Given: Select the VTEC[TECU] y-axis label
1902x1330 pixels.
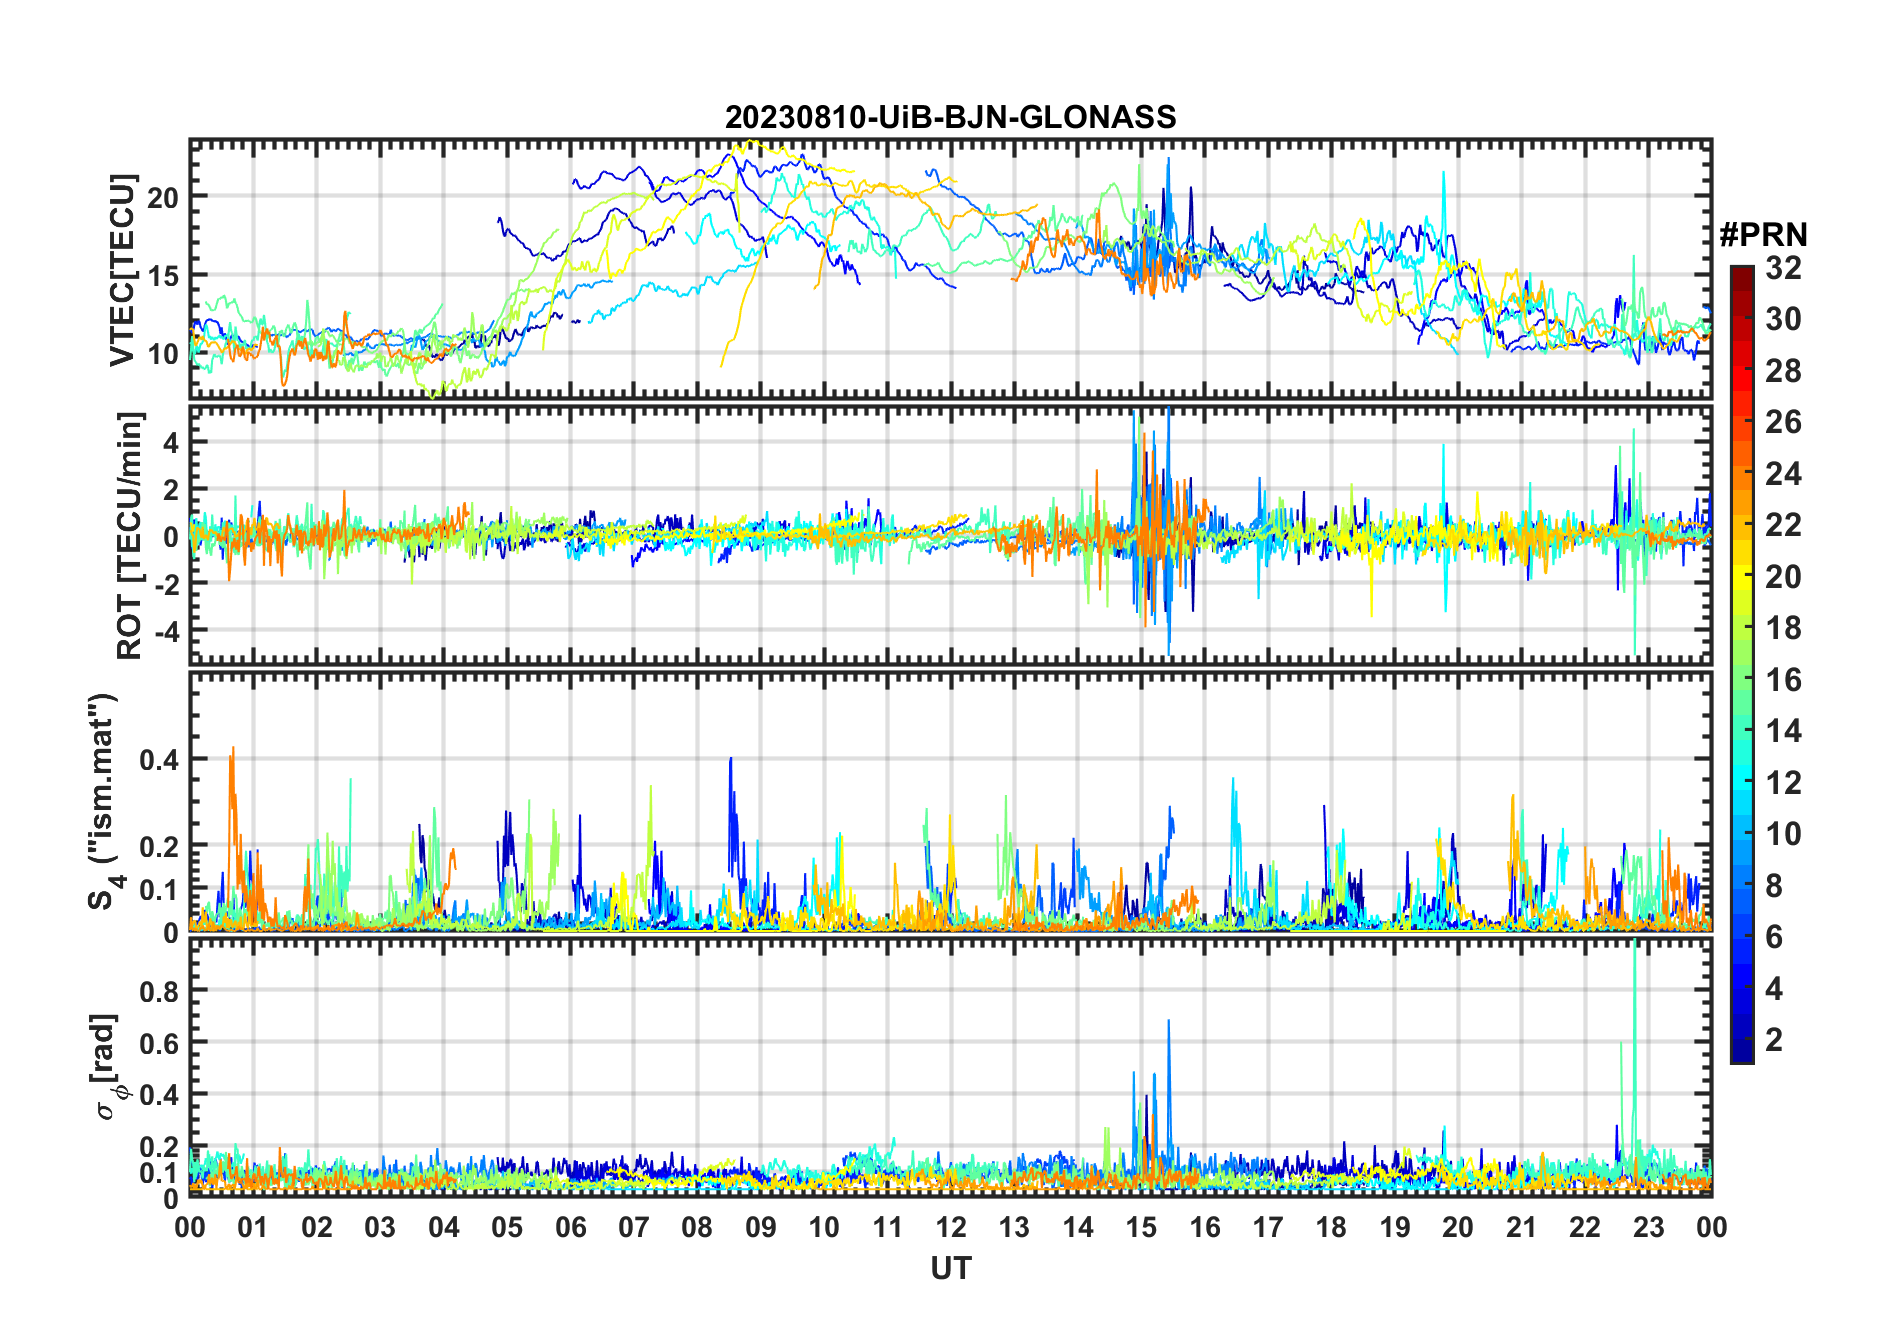Looking at the screenshot, I should (x=122, y=270).
